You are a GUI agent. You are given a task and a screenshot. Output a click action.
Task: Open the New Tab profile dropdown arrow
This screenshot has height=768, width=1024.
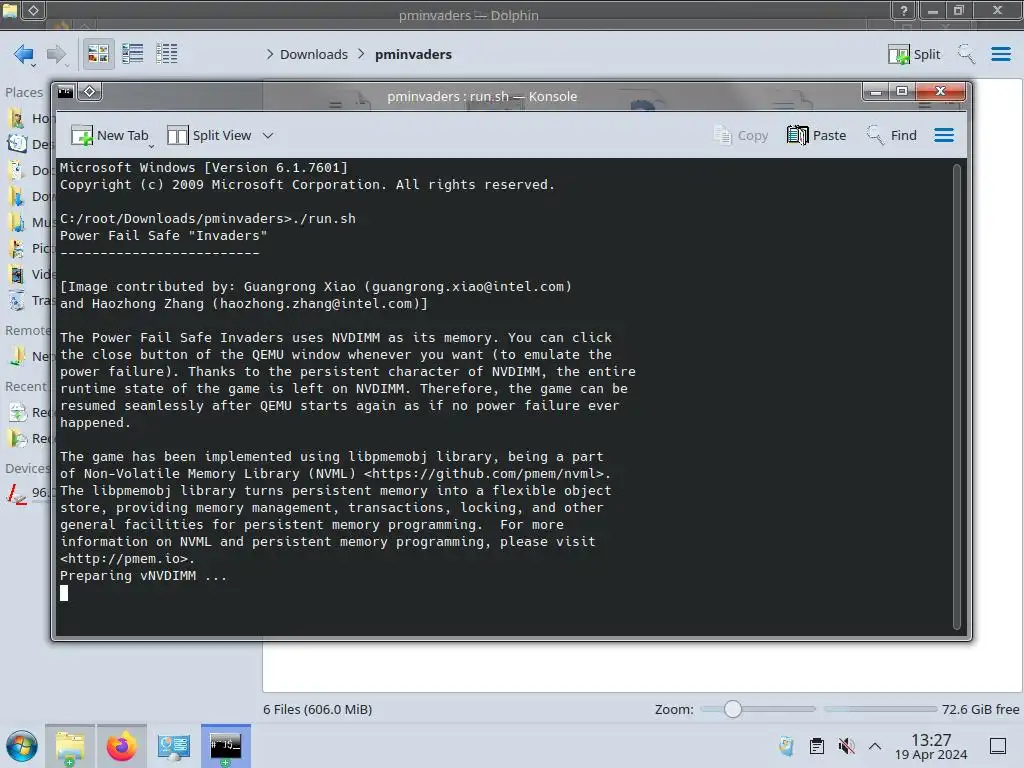click(x=152, y=145)
